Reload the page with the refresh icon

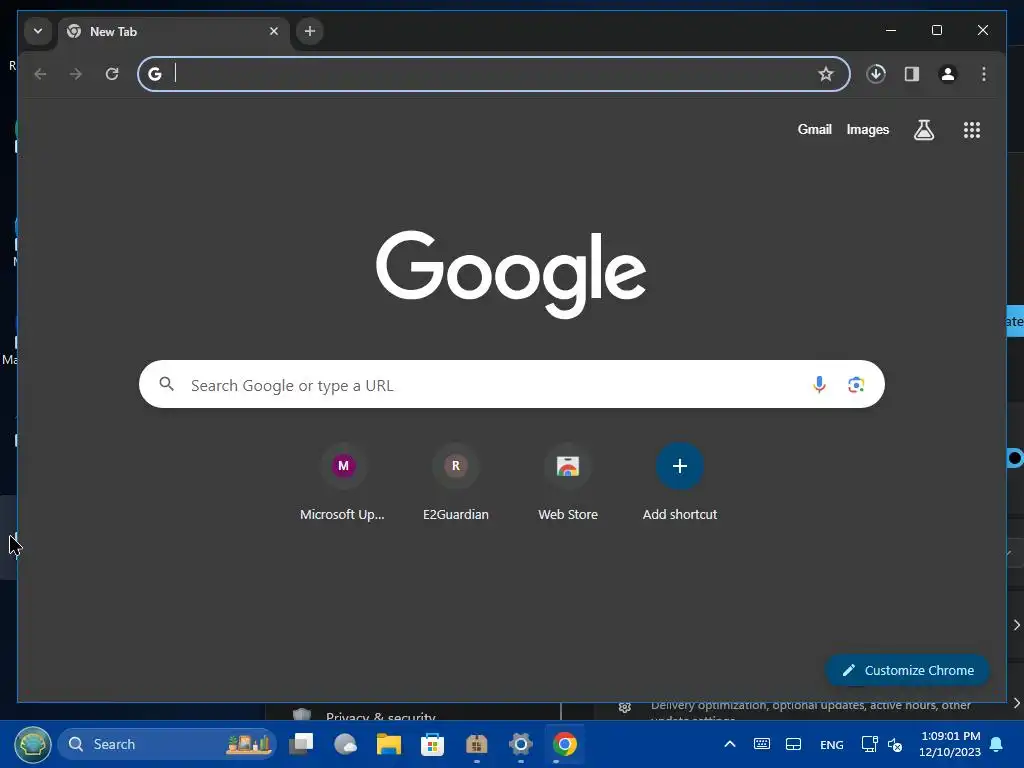click(x=112, y=74)
